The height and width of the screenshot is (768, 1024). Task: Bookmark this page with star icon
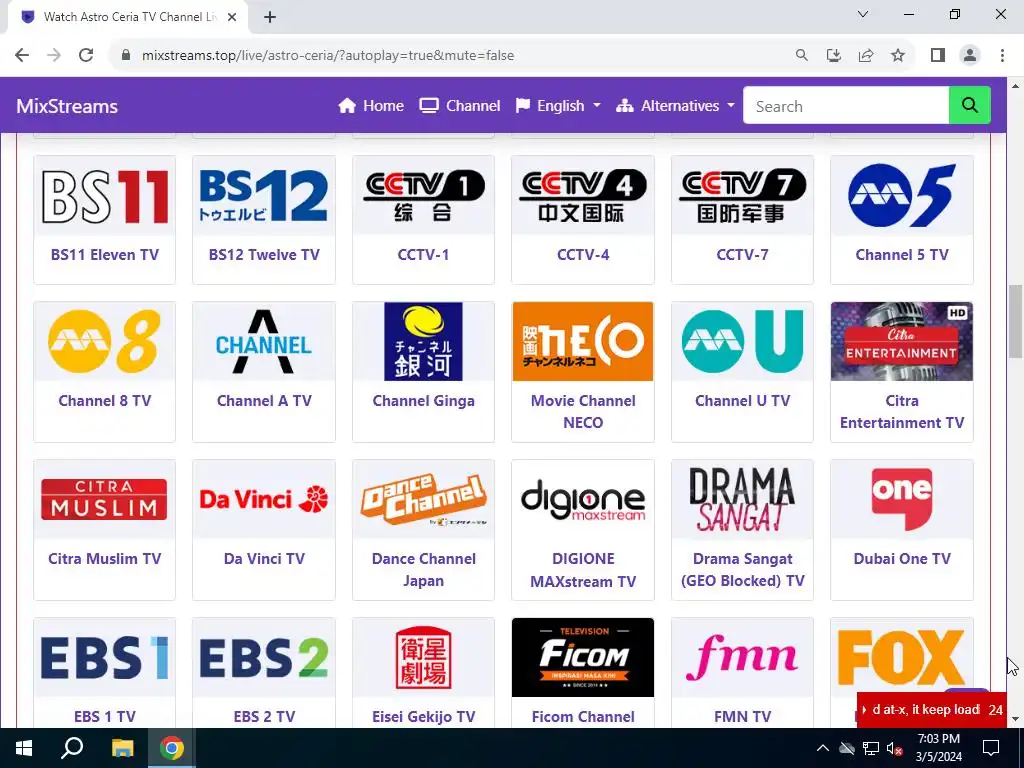coord(898,55)
